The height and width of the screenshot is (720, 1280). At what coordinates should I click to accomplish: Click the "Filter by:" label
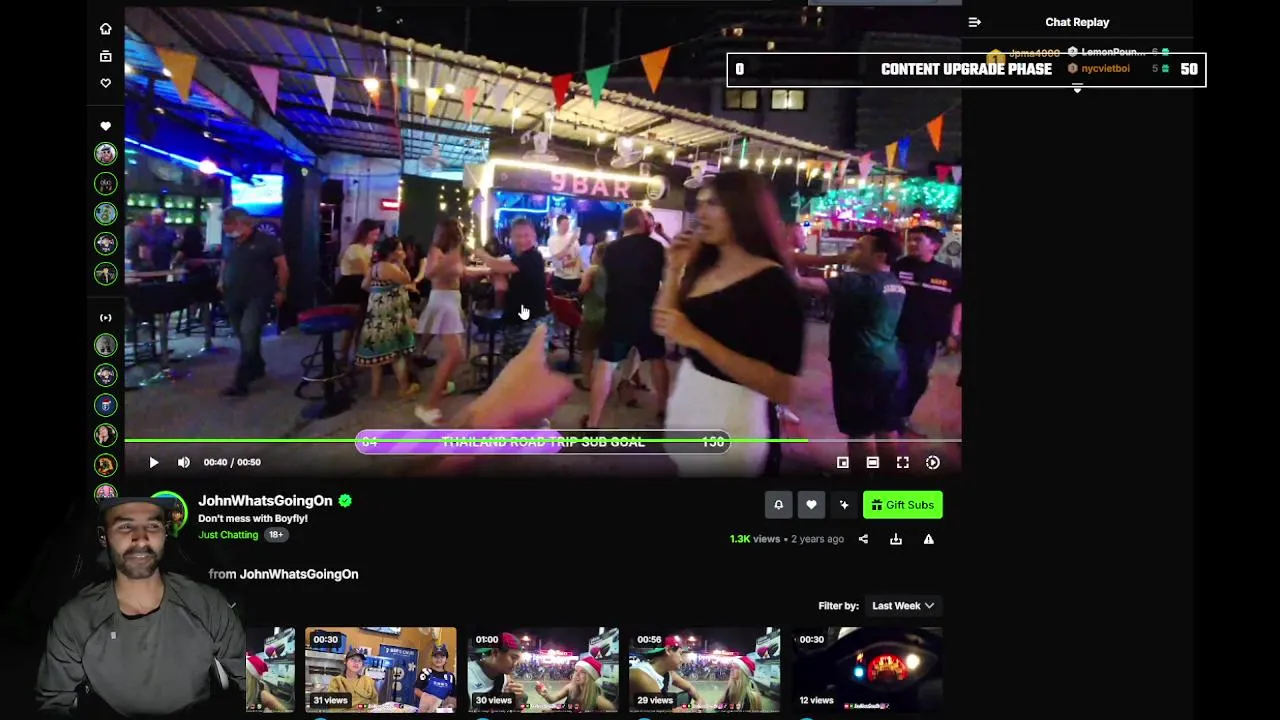coord(838,606)
